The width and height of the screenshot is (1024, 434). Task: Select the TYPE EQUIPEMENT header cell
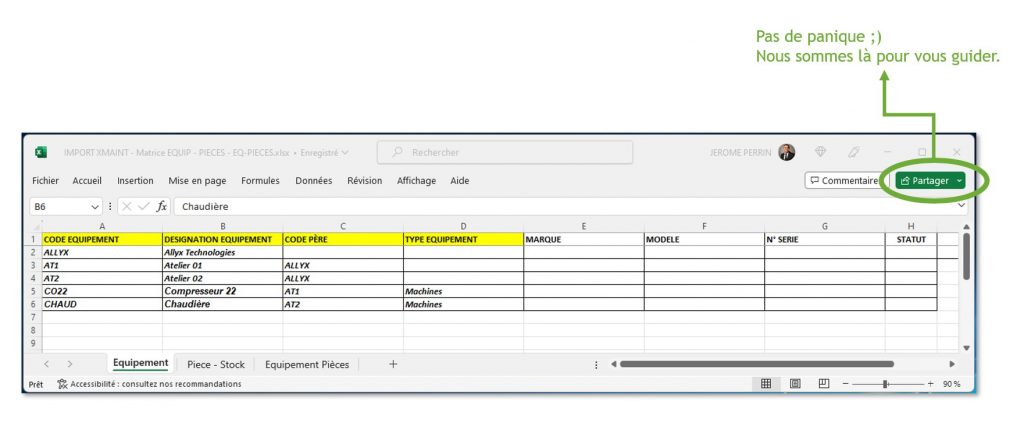click(x=463, y=240)
